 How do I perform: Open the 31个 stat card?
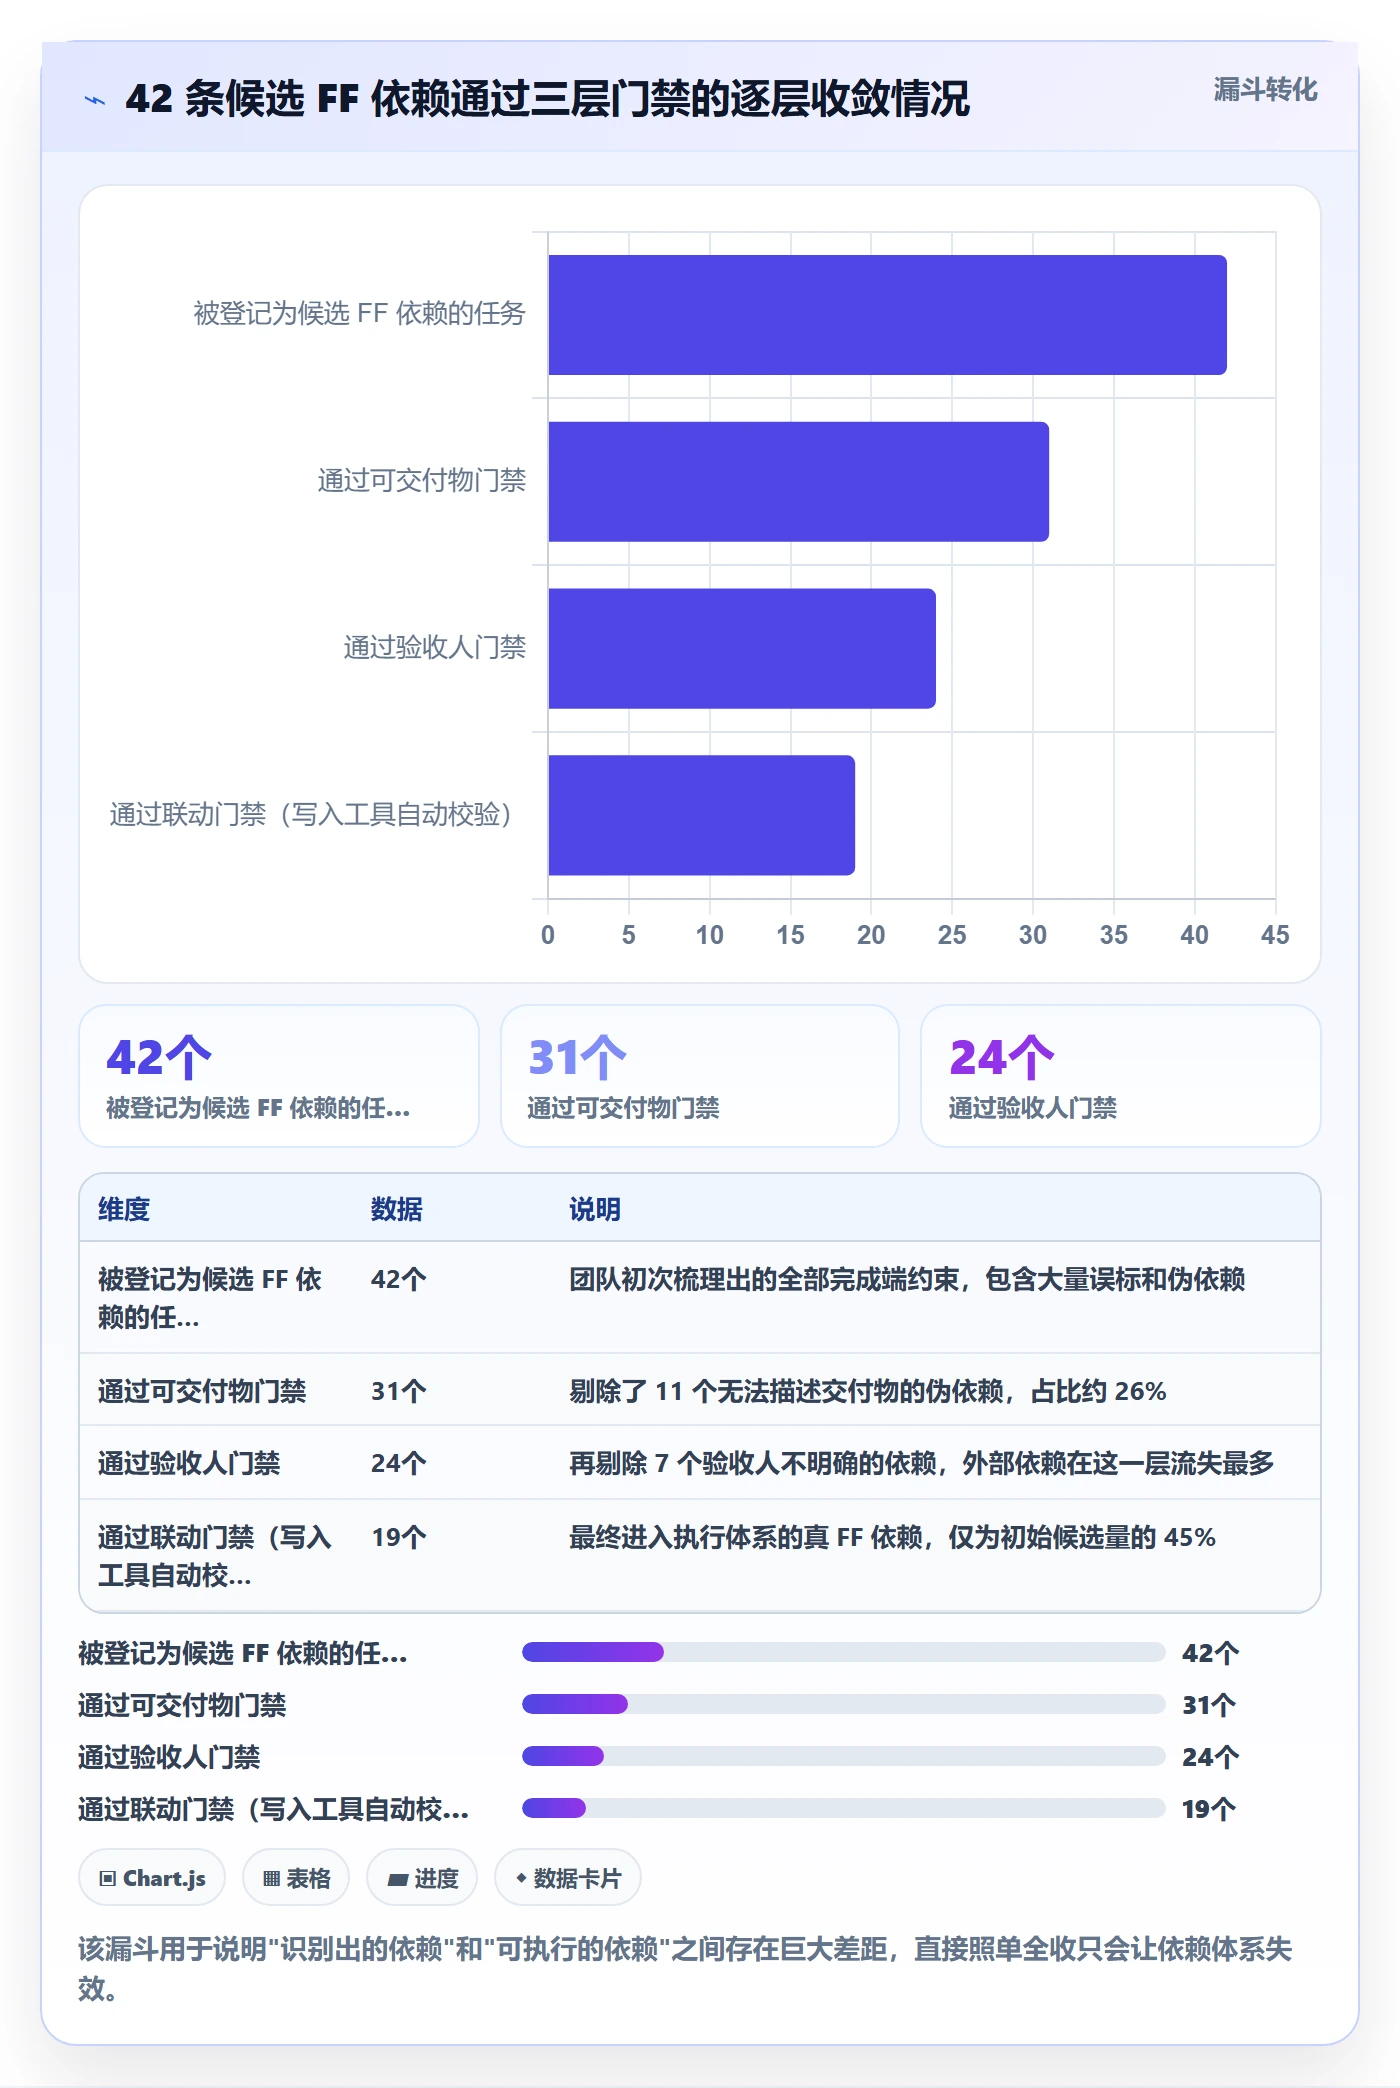(700, 1076)
